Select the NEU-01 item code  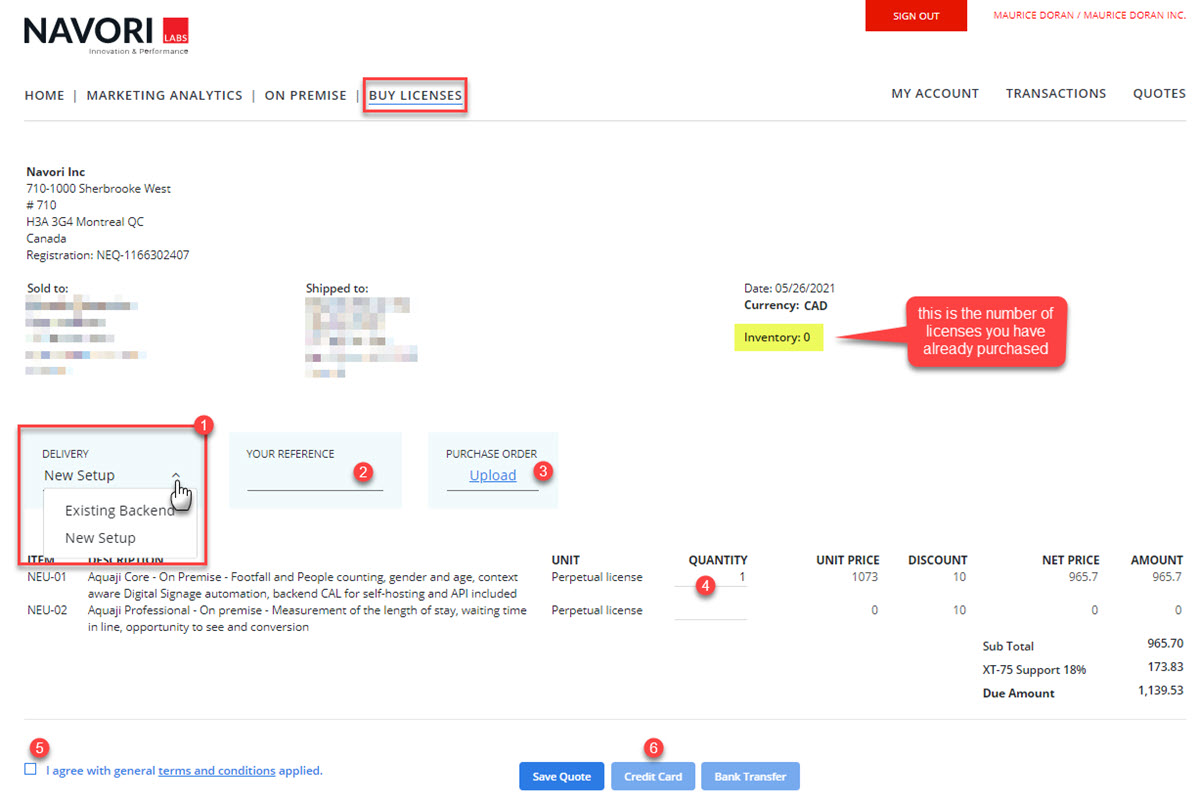[x=46, y=577]
